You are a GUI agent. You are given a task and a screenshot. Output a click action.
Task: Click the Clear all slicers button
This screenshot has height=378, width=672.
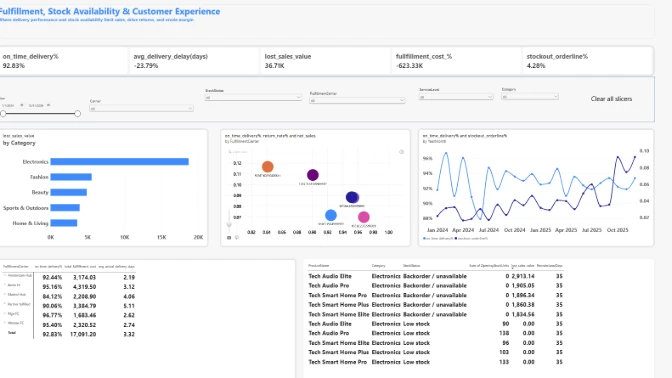click(611, 99)
